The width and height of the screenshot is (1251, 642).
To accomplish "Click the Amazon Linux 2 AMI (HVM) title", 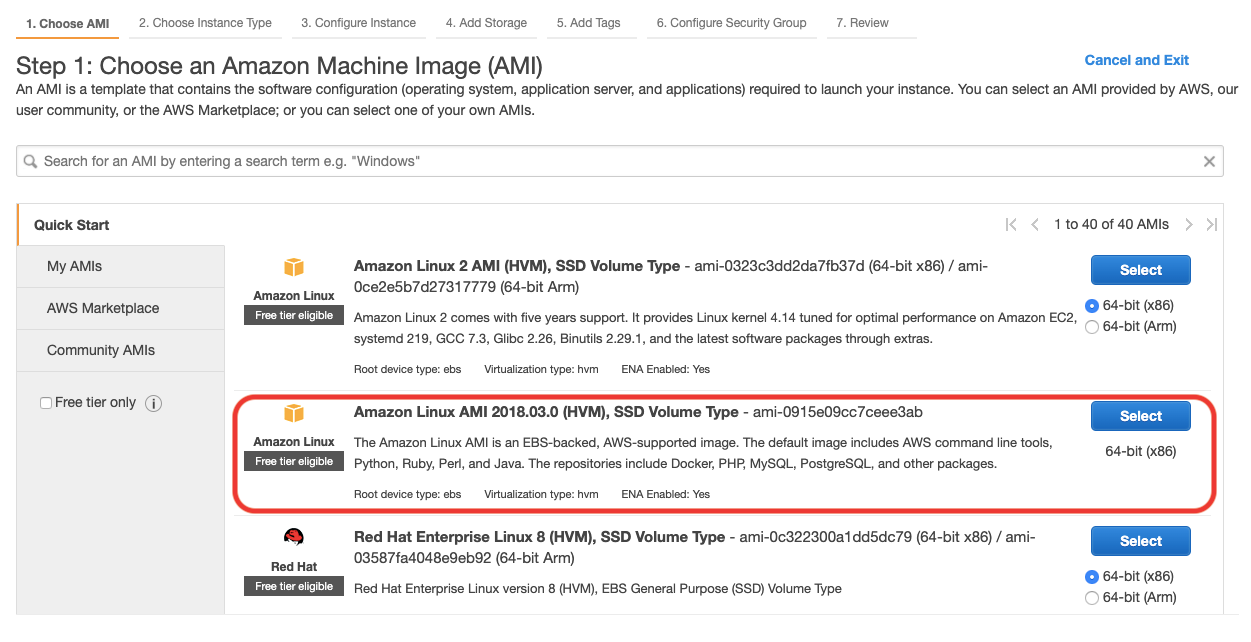I will [x=516, y=266].
